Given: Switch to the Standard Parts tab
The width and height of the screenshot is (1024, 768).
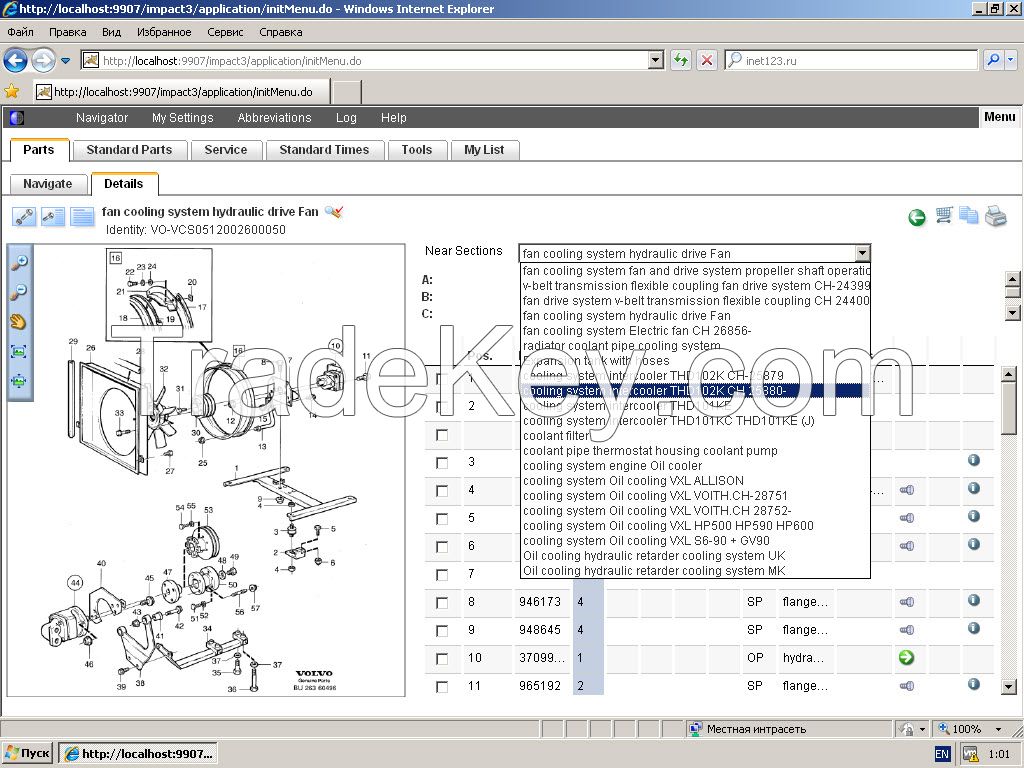Looking at the screenshot, I should tap(129, 150).
